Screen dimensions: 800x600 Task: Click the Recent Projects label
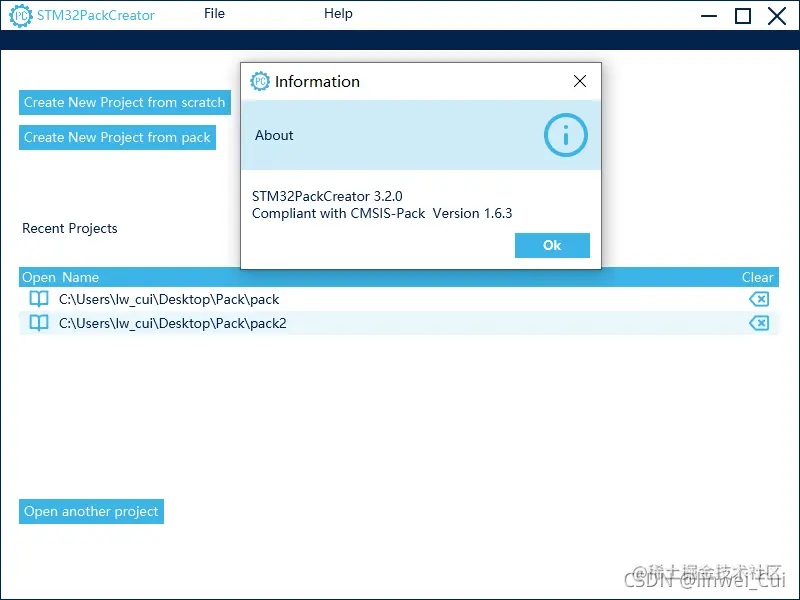[x=70, y=229]
